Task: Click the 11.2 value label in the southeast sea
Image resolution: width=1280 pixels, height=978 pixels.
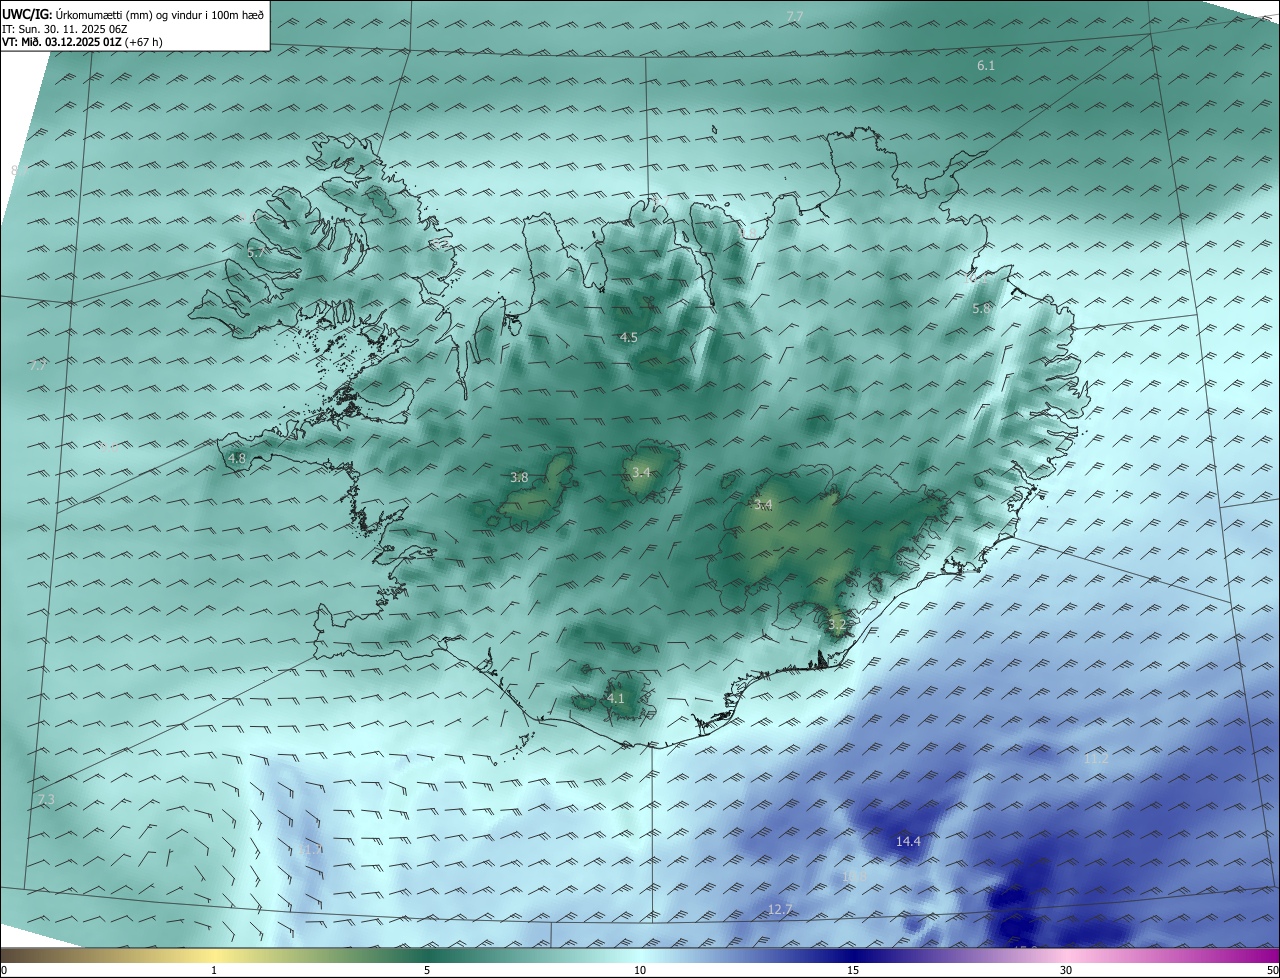Action: point(1096,759)
